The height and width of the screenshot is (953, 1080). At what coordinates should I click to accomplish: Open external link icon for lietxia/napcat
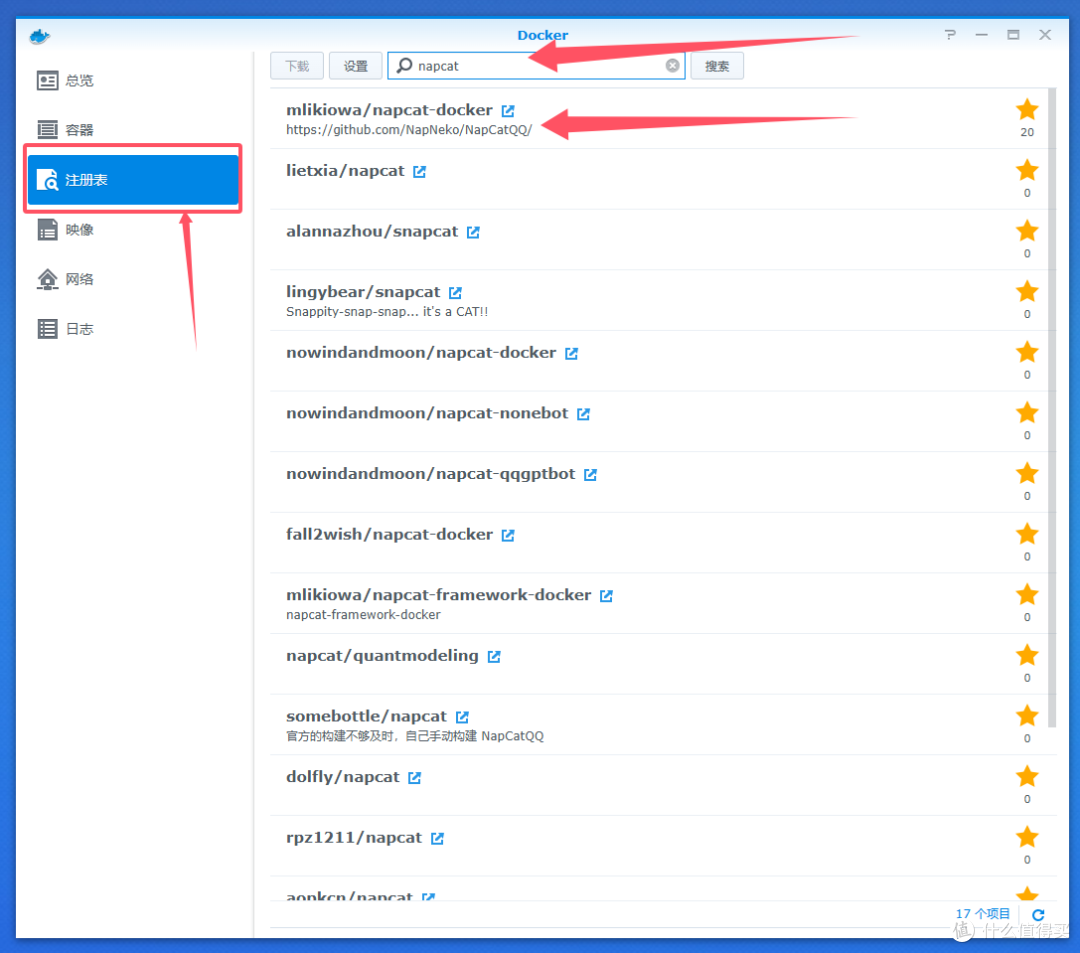click(419, 171)
